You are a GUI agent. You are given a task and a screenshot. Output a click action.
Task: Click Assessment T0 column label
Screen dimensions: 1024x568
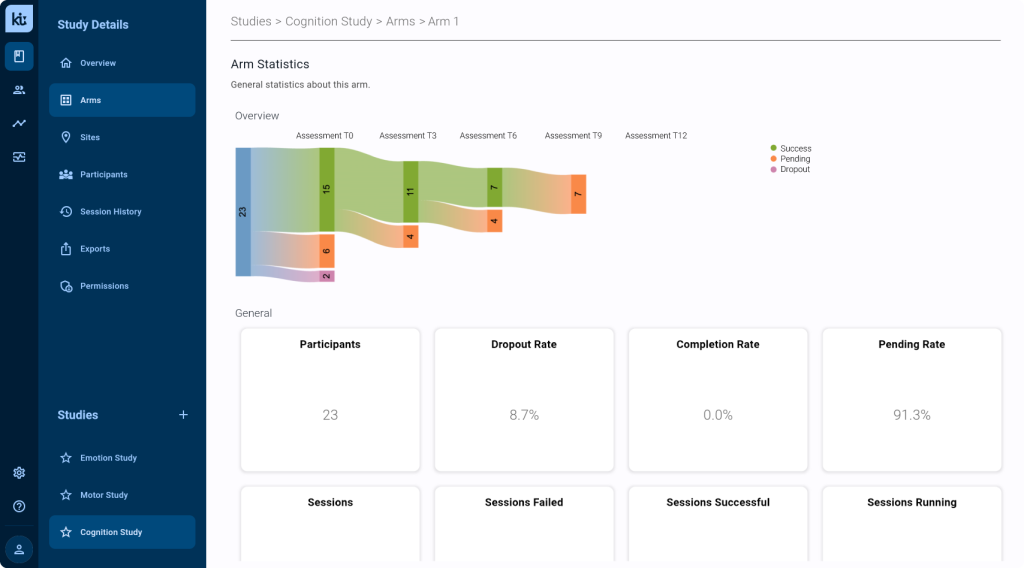[325, 136]
